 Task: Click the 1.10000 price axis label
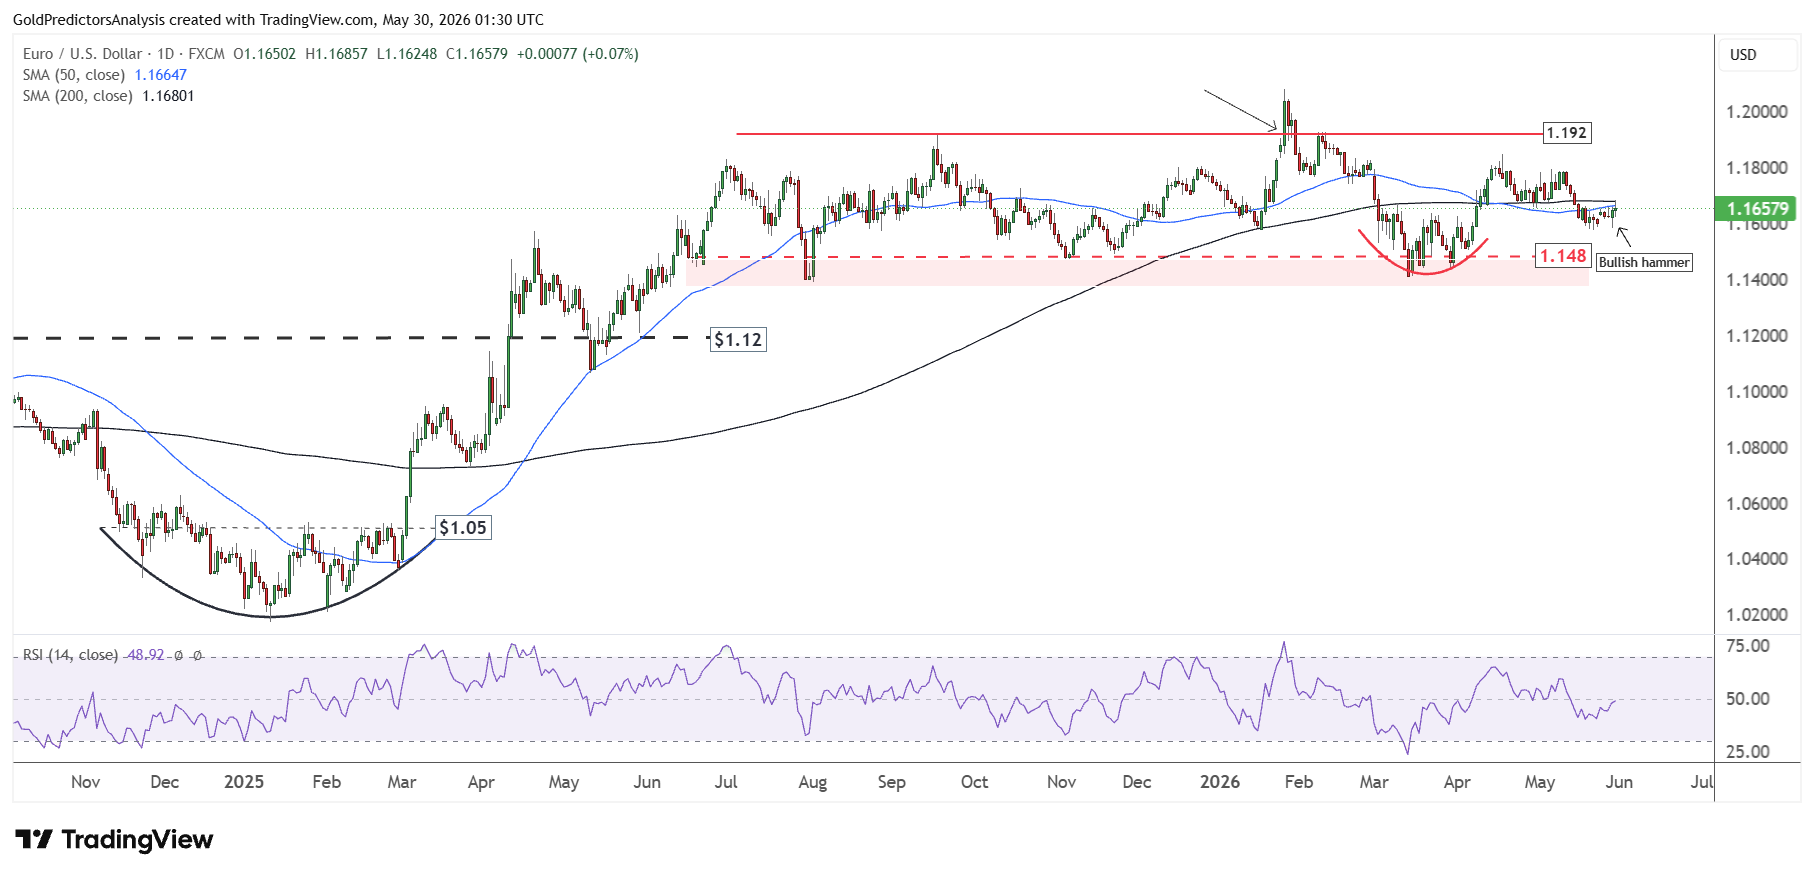[1757, 391]
